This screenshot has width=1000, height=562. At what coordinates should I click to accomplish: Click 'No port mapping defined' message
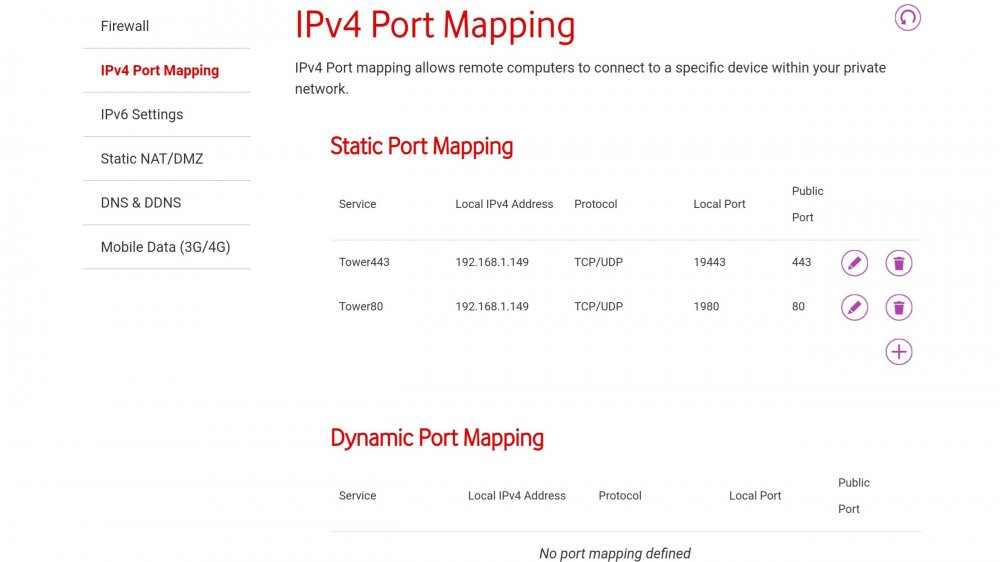(615, 553)
